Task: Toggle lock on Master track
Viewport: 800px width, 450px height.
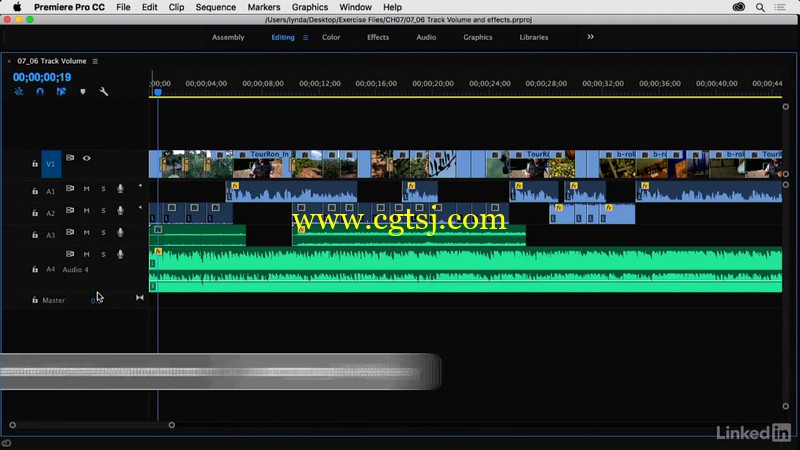Action: pyautogui.click(x=35, y=300)
